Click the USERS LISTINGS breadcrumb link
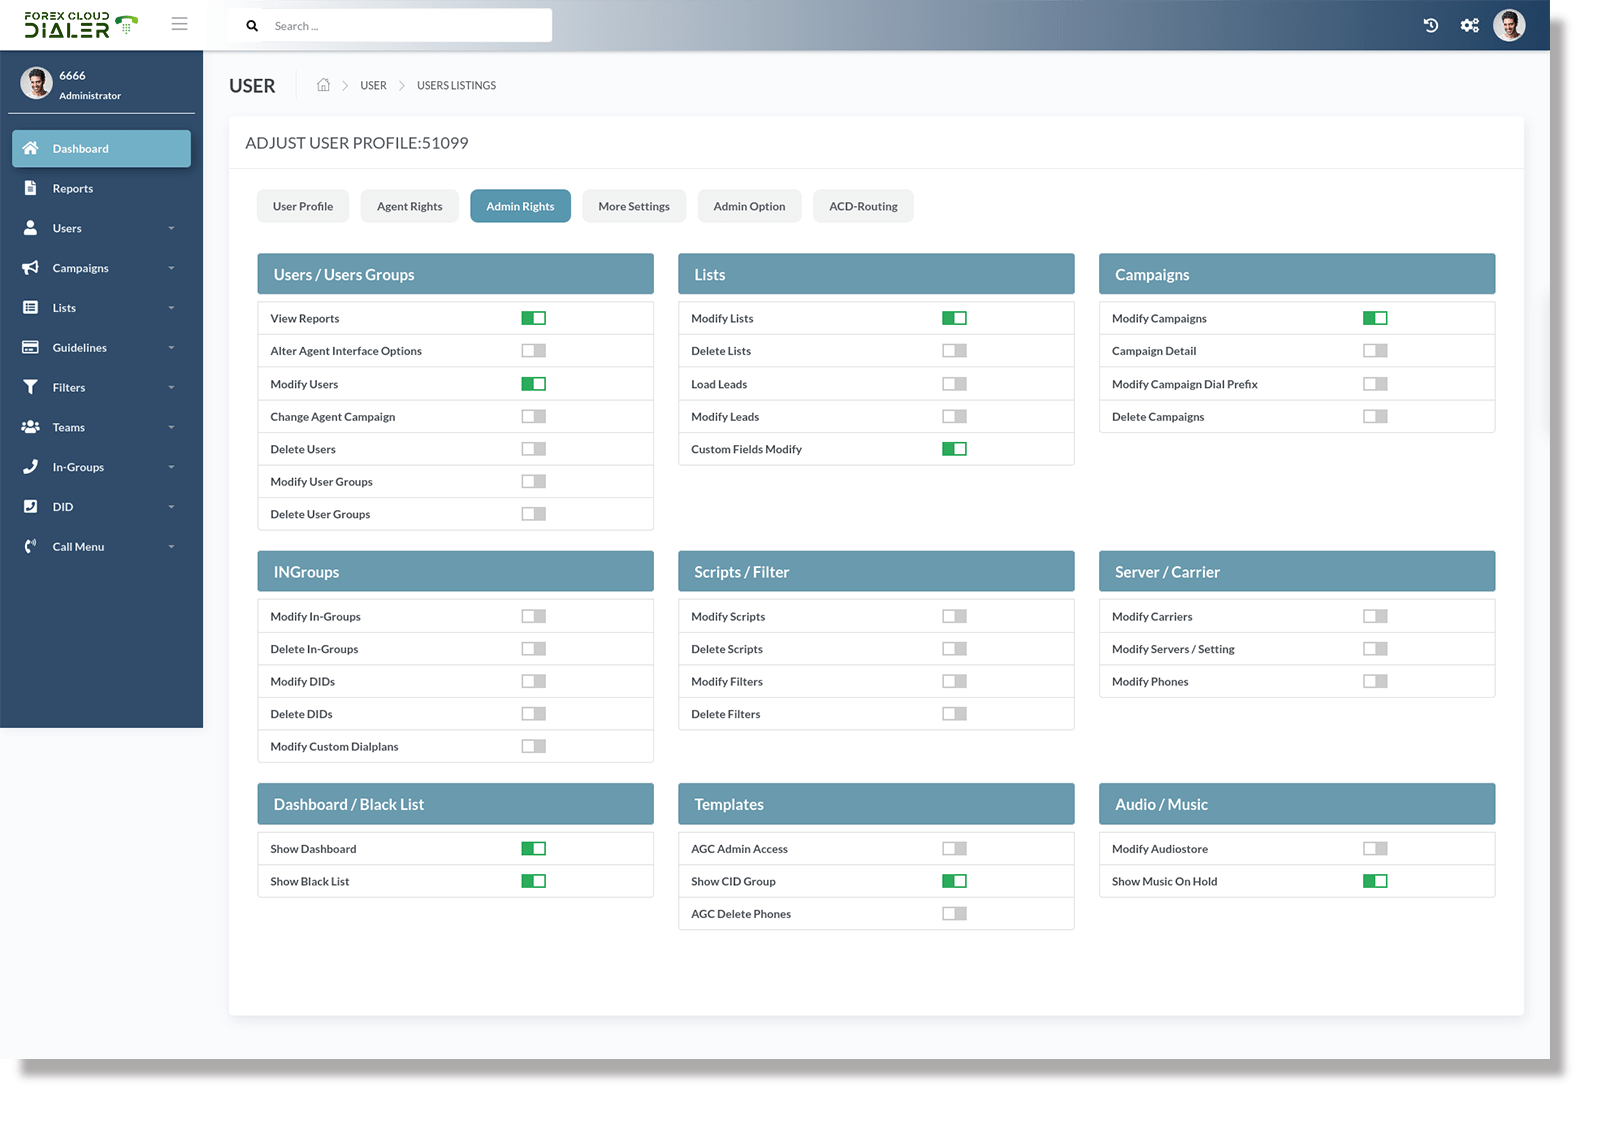 (x=456, y=85)
